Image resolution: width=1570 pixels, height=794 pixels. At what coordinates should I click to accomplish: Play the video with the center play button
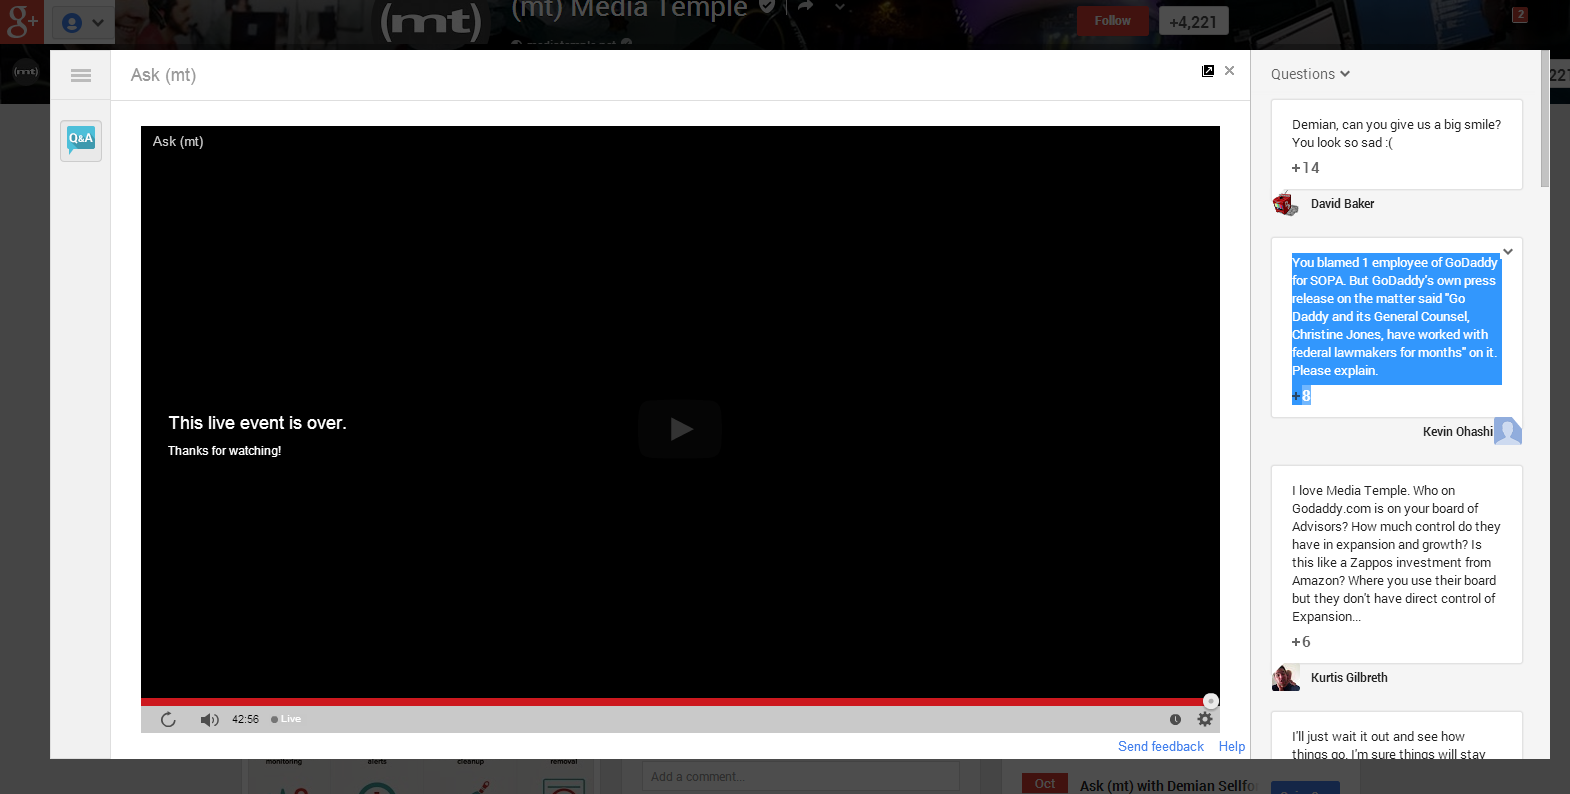click(x=680, y=429)
